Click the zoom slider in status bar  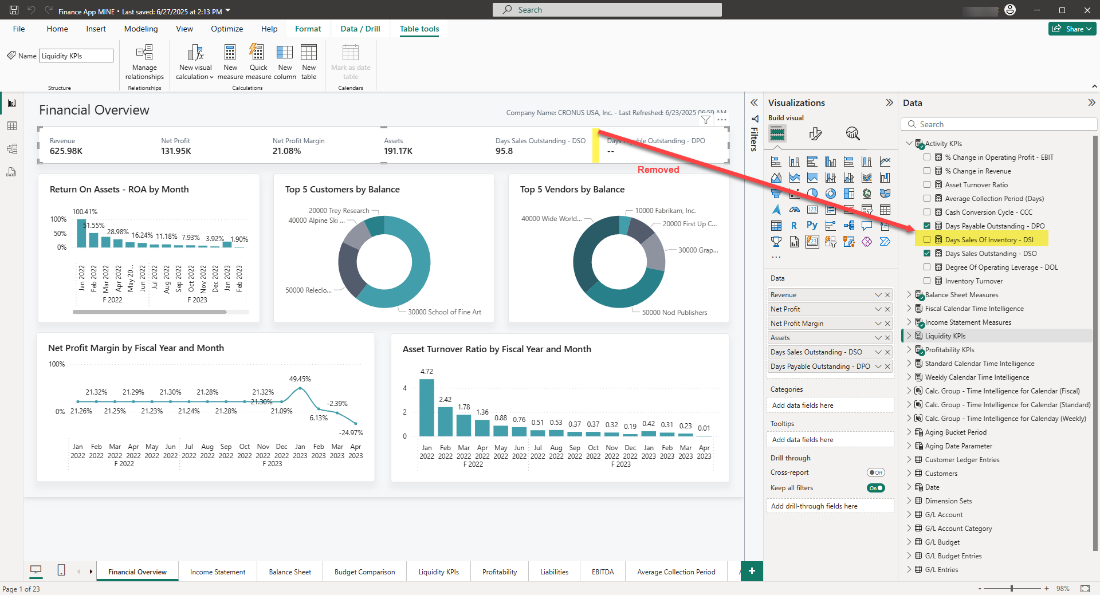point(1011,588)
